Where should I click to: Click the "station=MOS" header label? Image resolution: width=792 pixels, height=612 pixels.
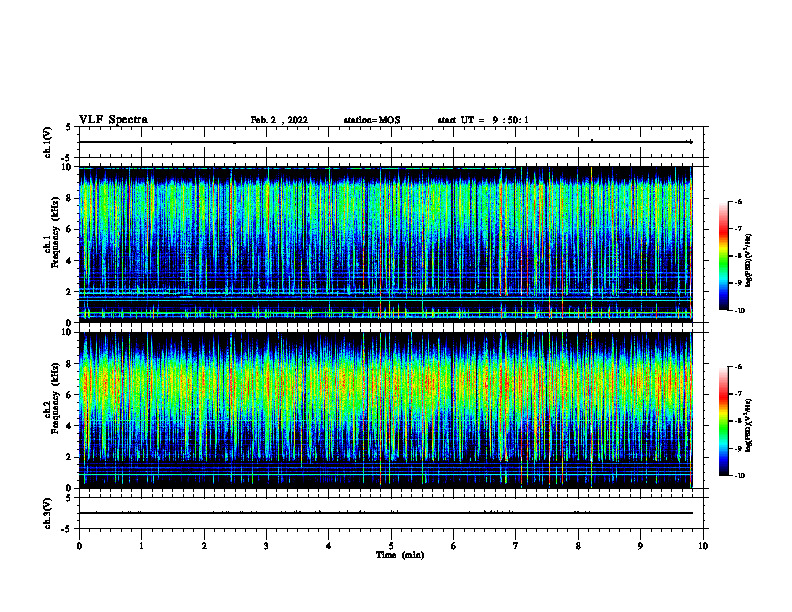[372, 120]
